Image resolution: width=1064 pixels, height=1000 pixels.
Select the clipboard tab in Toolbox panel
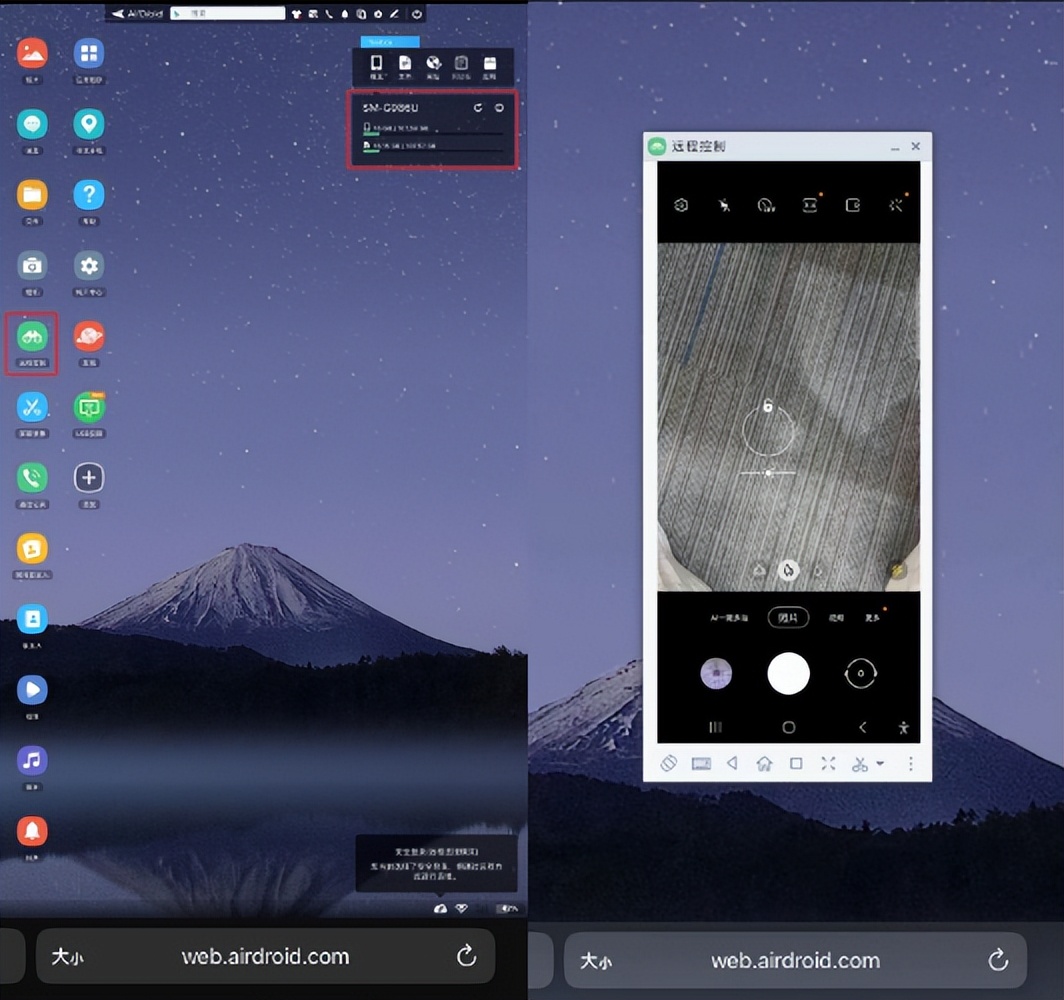[x=461, y=66]
